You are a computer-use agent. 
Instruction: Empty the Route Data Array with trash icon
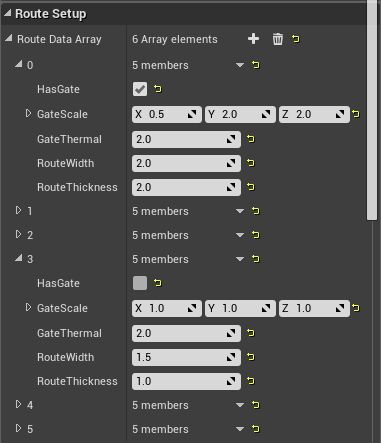click(278, 39)
